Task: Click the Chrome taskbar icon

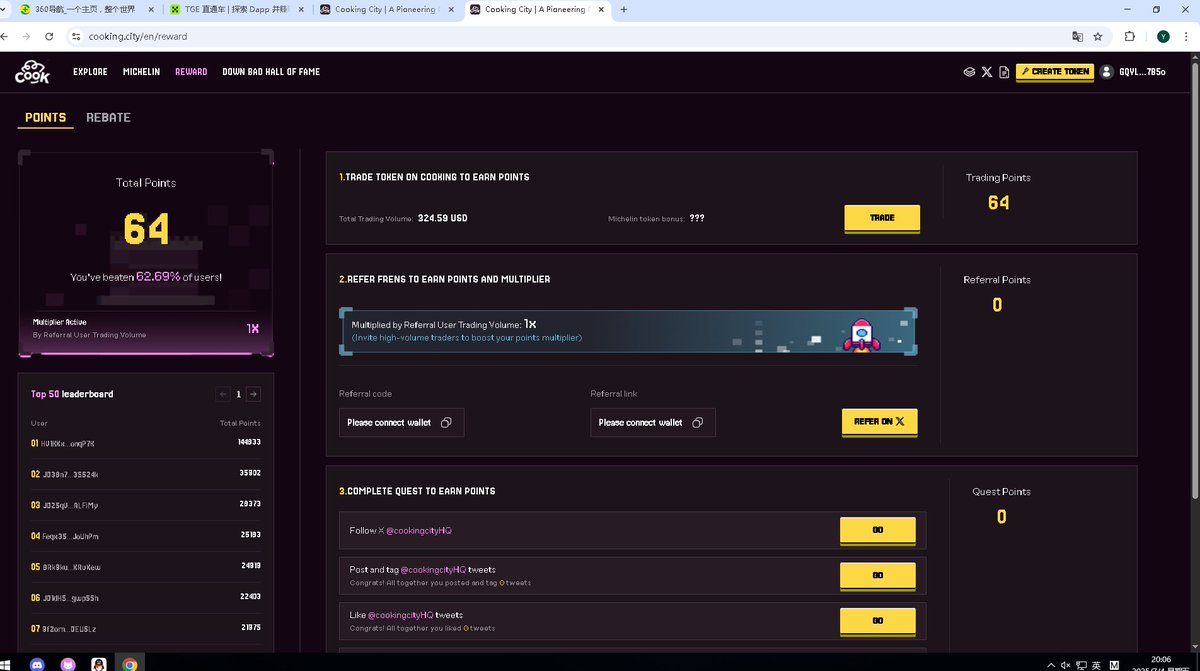Action: tap(129, 663)
